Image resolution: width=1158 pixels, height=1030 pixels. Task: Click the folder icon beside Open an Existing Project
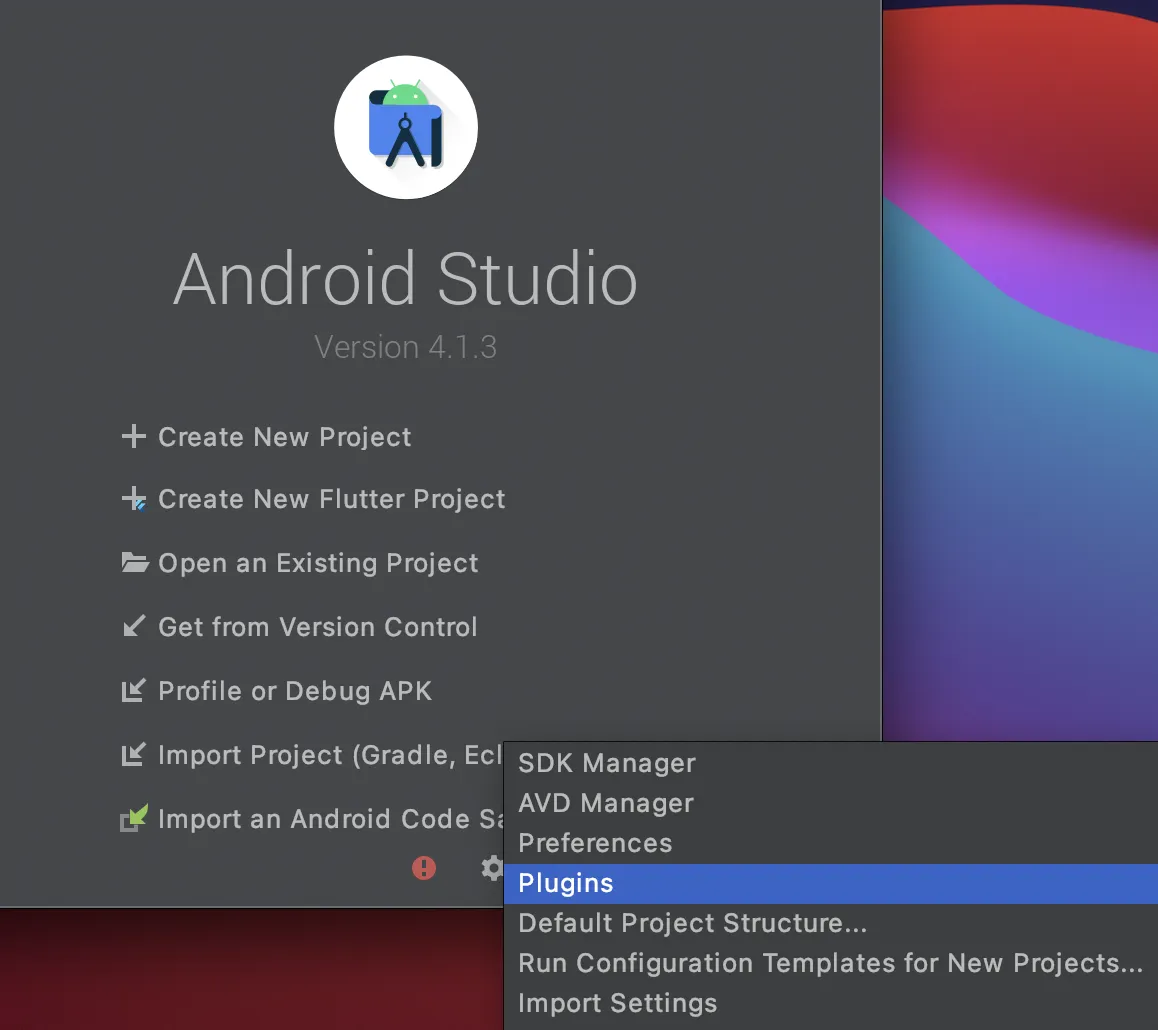coord(134,563)
